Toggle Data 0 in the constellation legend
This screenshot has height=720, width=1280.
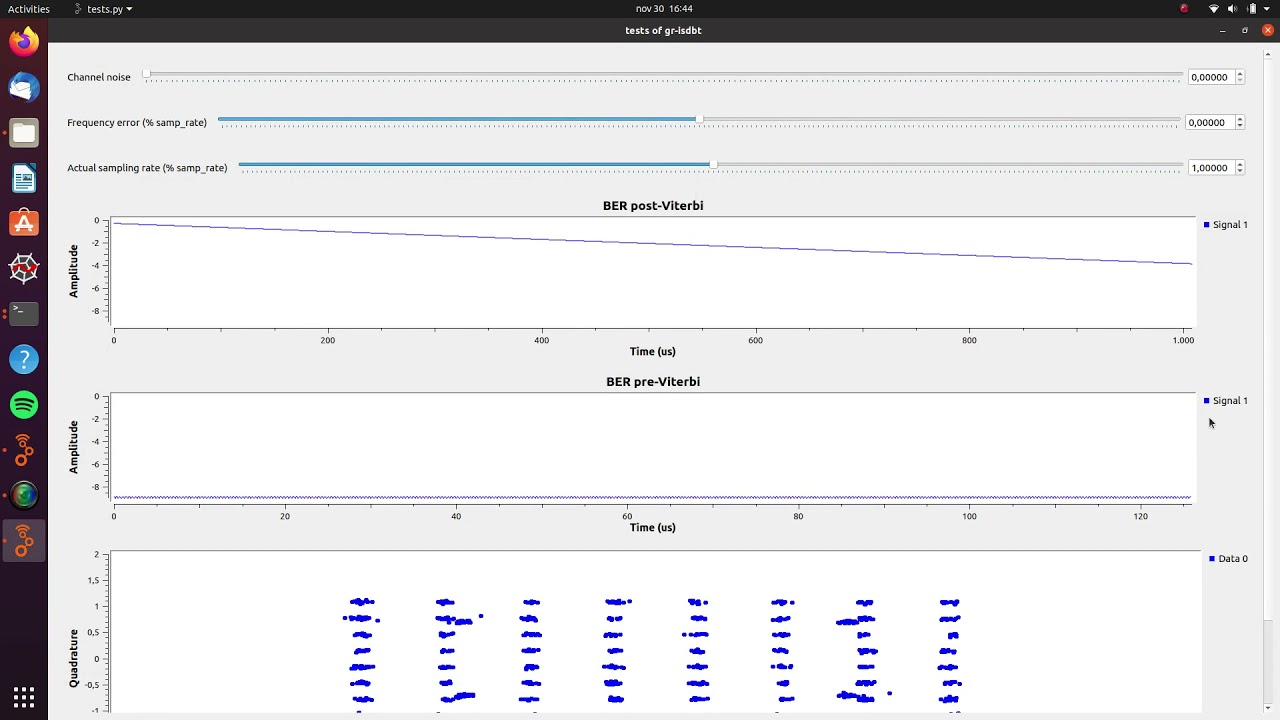point(1228,559)
